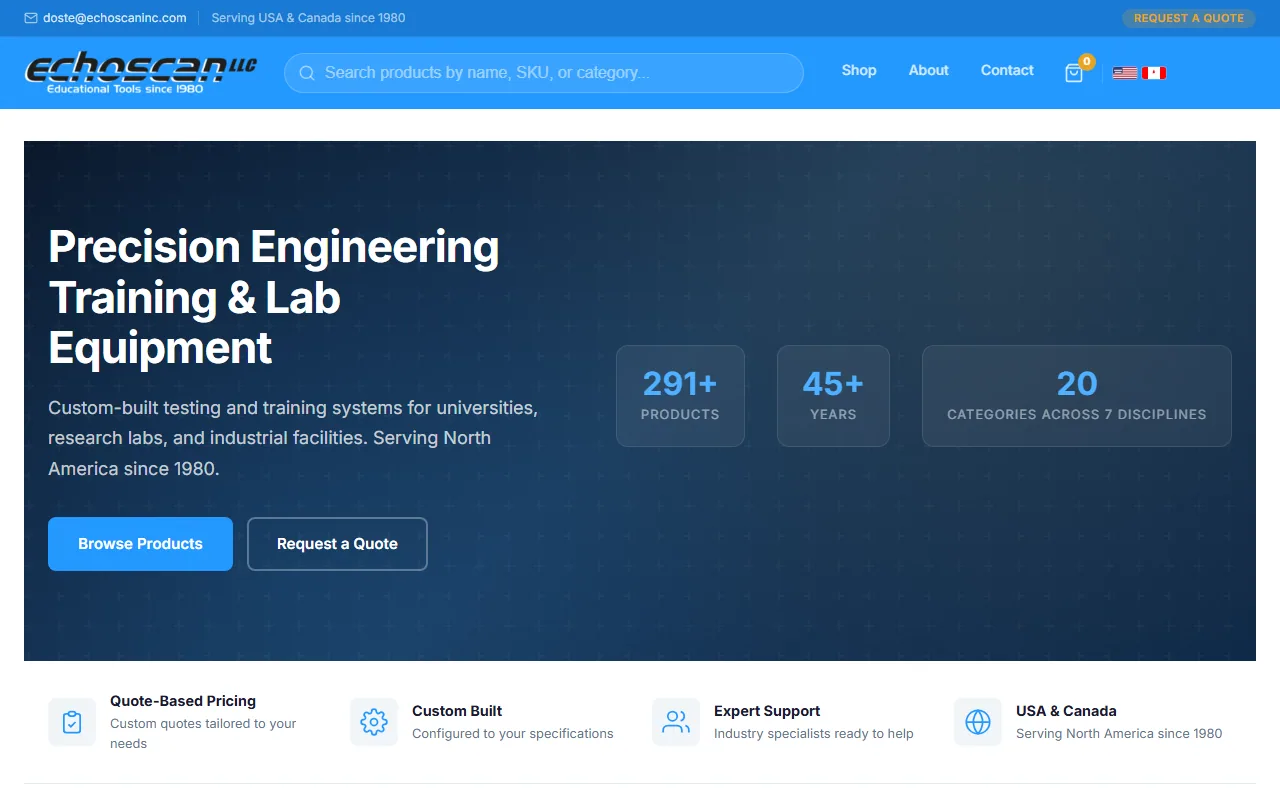
Task: Select the Canada flag icon
Action: [x=1154, y=73]
